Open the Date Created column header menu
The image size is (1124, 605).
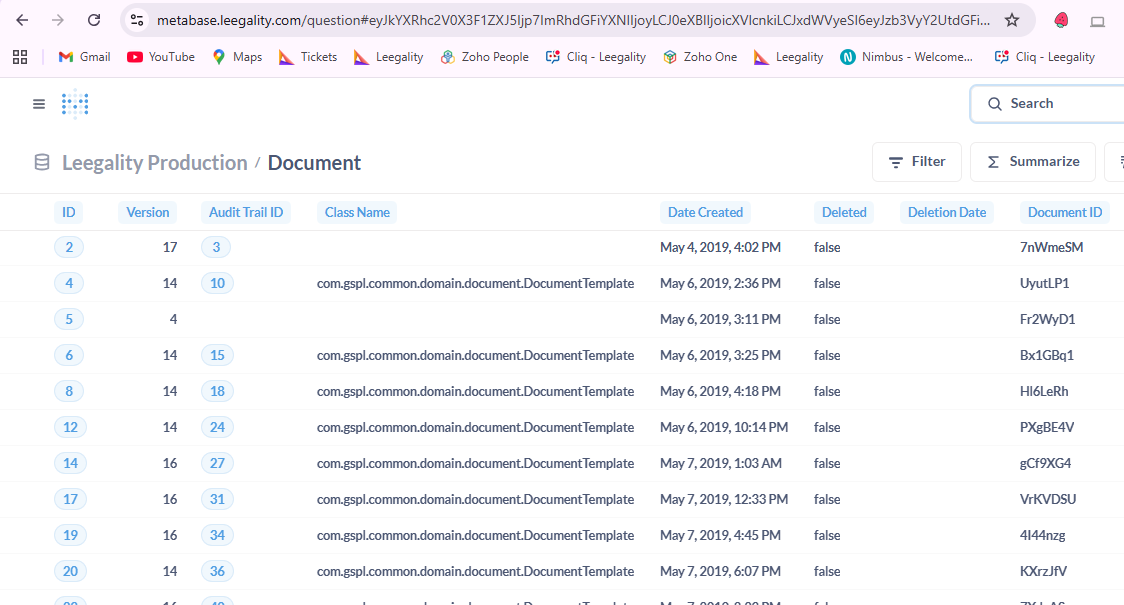[705, 212]
